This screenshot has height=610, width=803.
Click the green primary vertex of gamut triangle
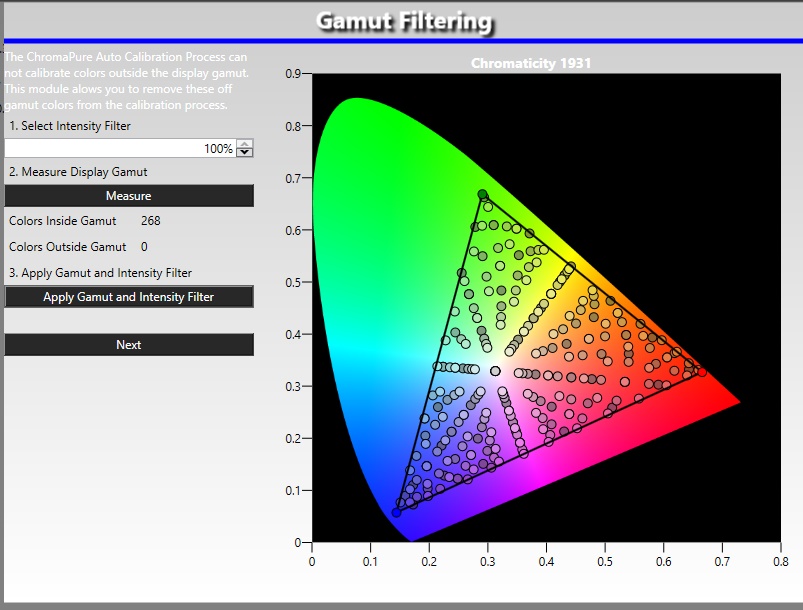click(482, 195)
